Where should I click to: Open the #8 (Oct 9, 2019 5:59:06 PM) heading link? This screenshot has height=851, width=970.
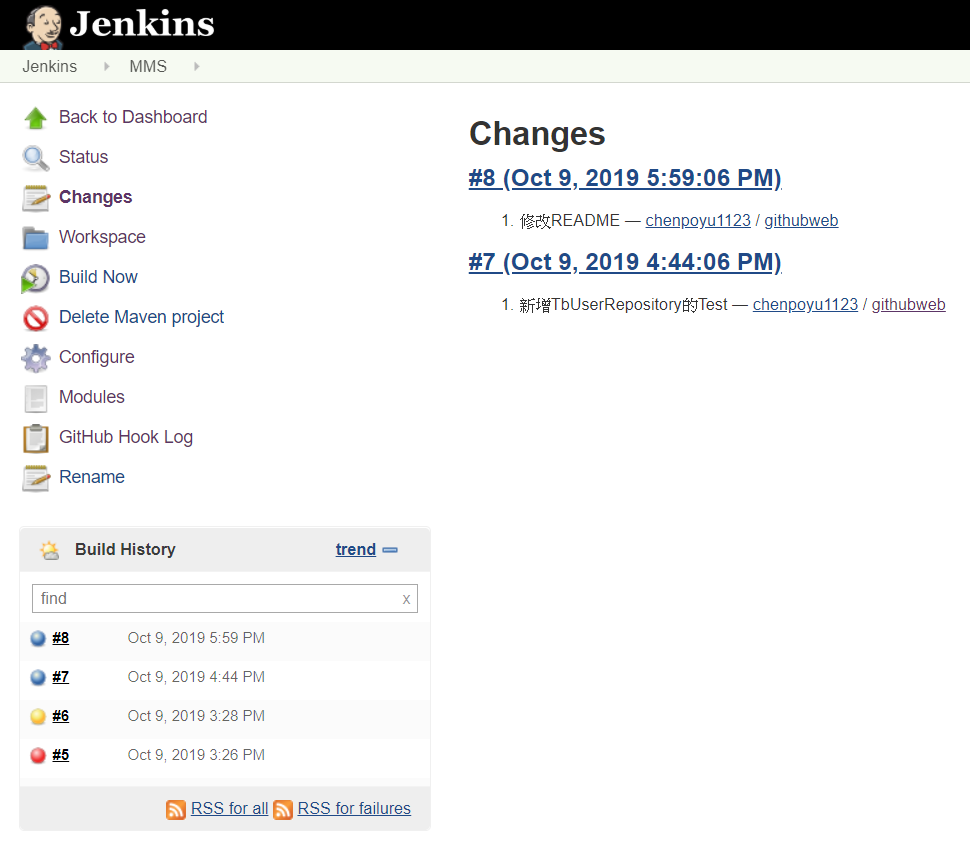tap(625, 178)
